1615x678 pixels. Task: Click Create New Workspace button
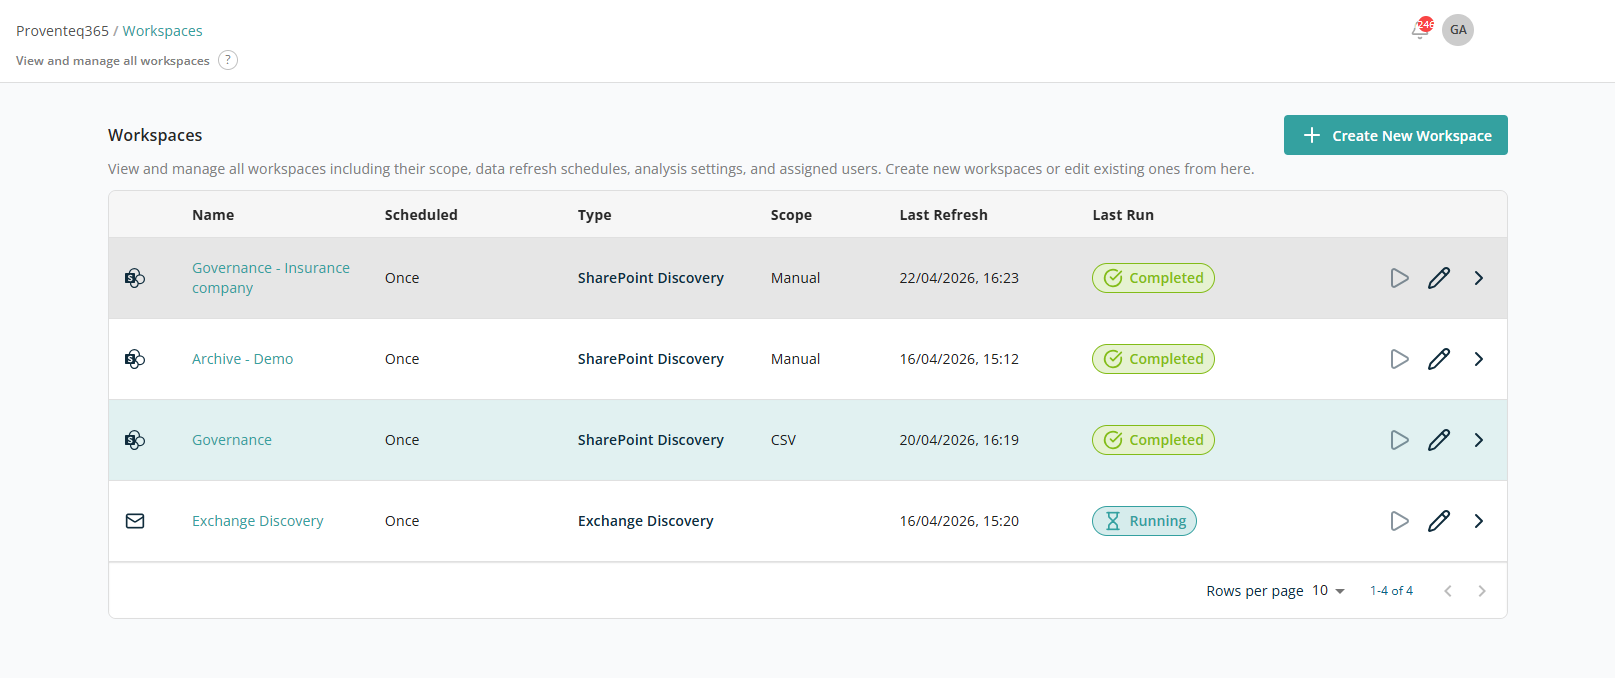pyautogui.click(x=1395, y=135)
